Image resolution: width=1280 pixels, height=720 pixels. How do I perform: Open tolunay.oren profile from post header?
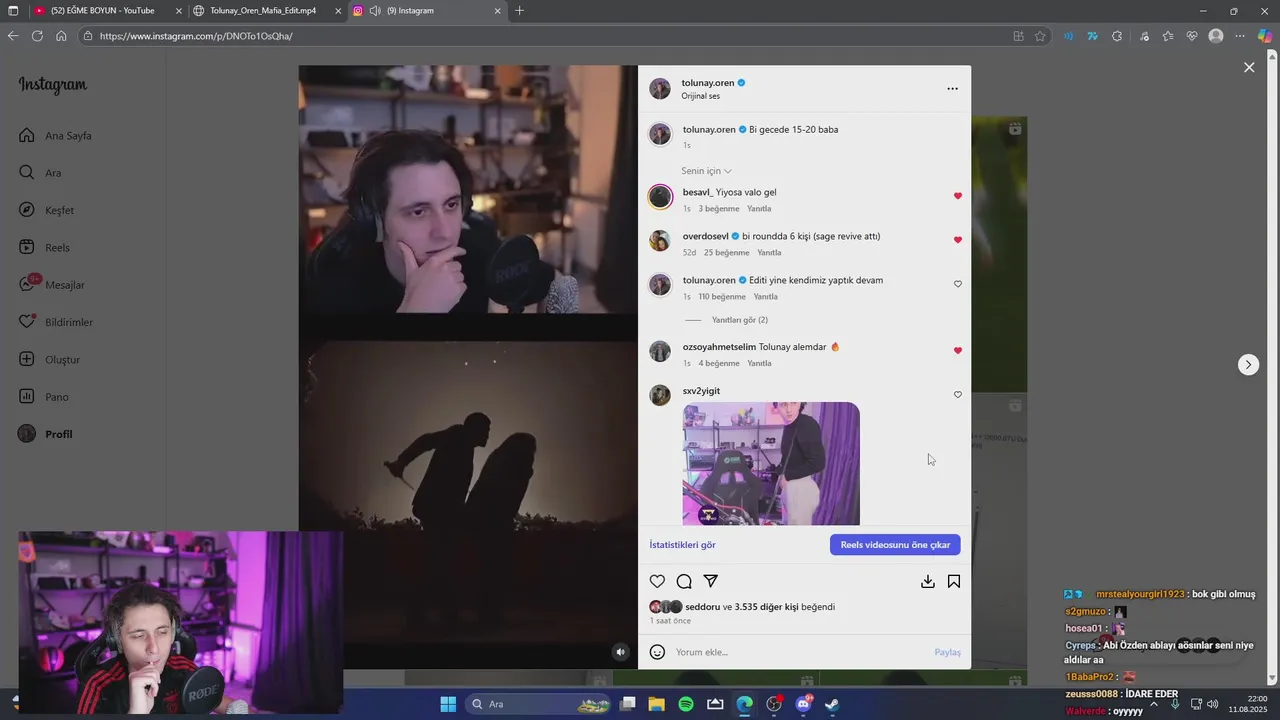[x=708, y=83]
